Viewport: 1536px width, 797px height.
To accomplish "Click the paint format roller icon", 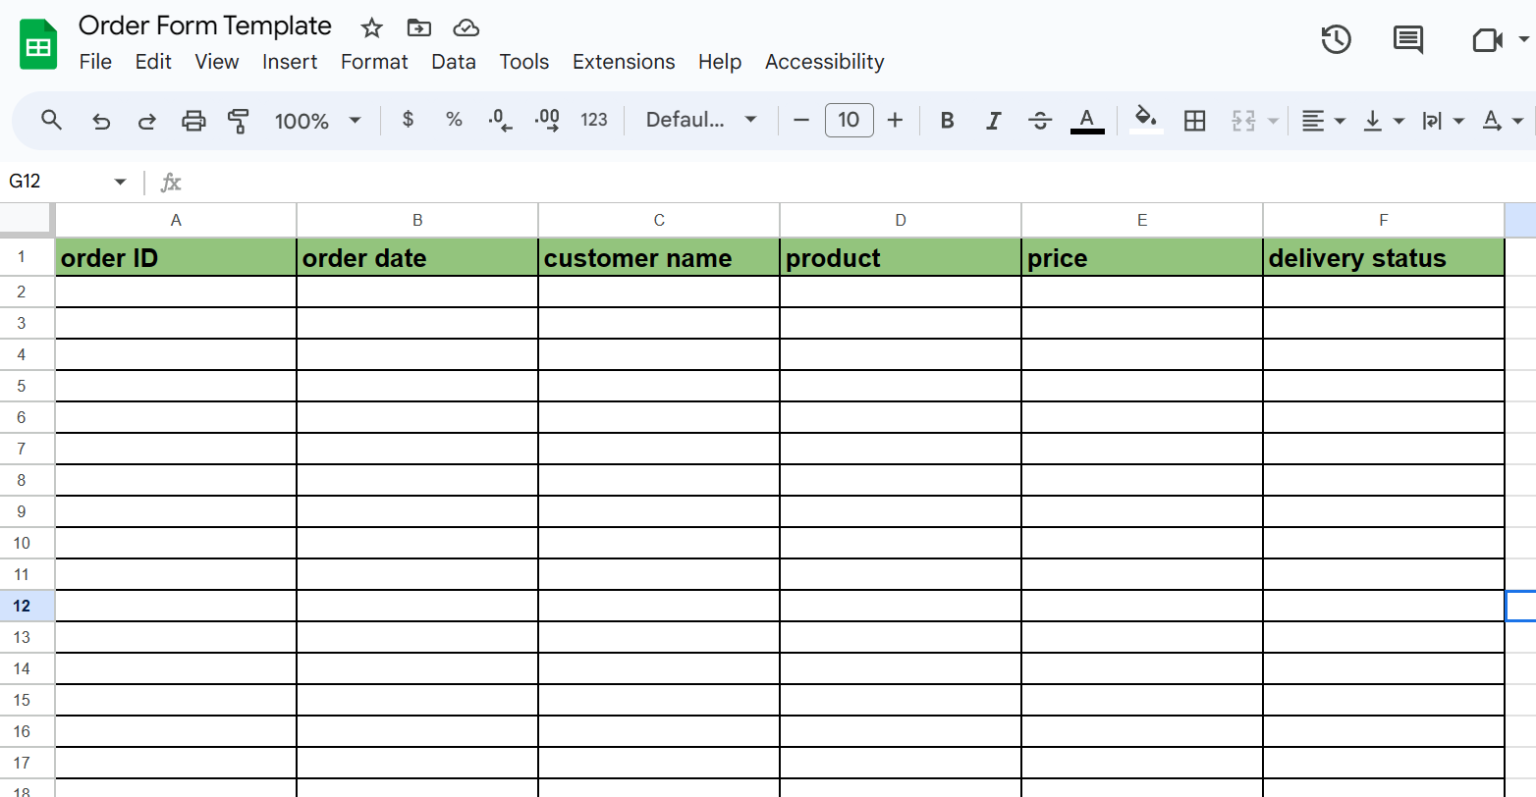I will click(238, 121).
